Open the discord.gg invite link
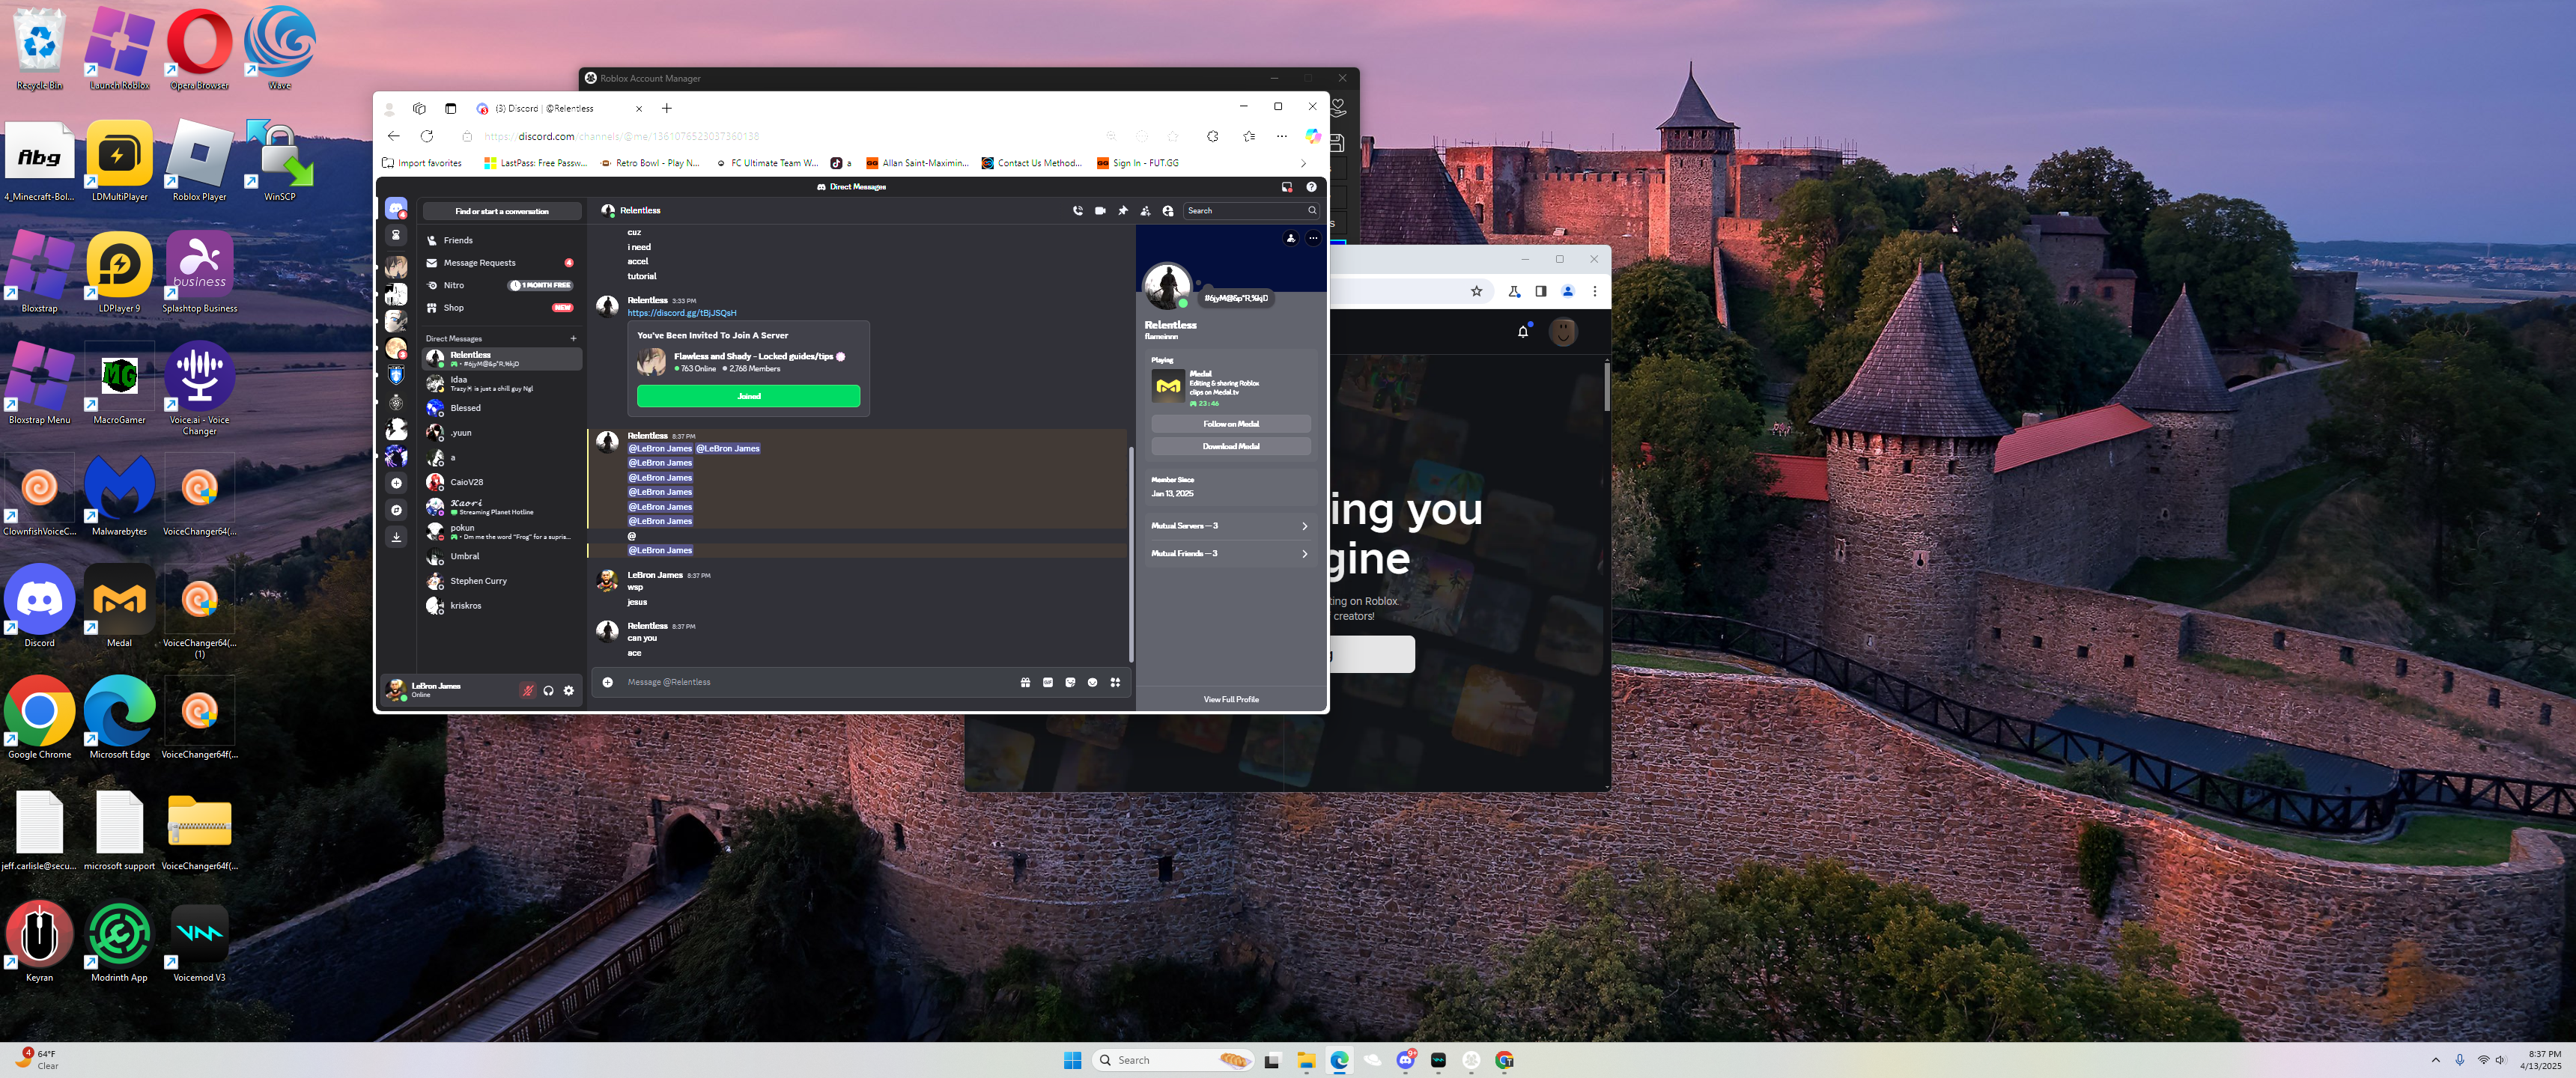This screenshot has width=2576, height=1078. (681, 313)
